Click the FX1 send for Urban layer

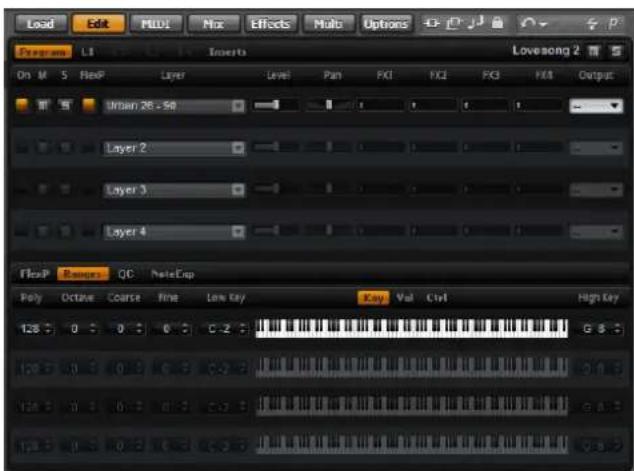[x=380, y=106]
